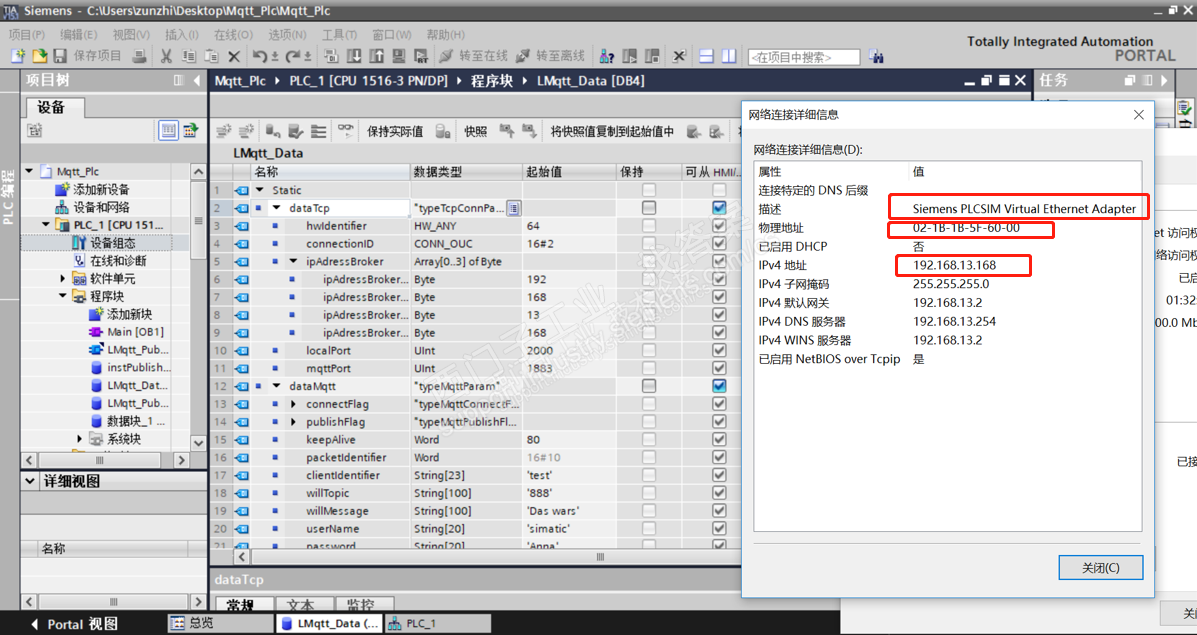This screenshot has width=1197, height=635.
Task: Open the 工具(T) menu
Action: (339, 35)
